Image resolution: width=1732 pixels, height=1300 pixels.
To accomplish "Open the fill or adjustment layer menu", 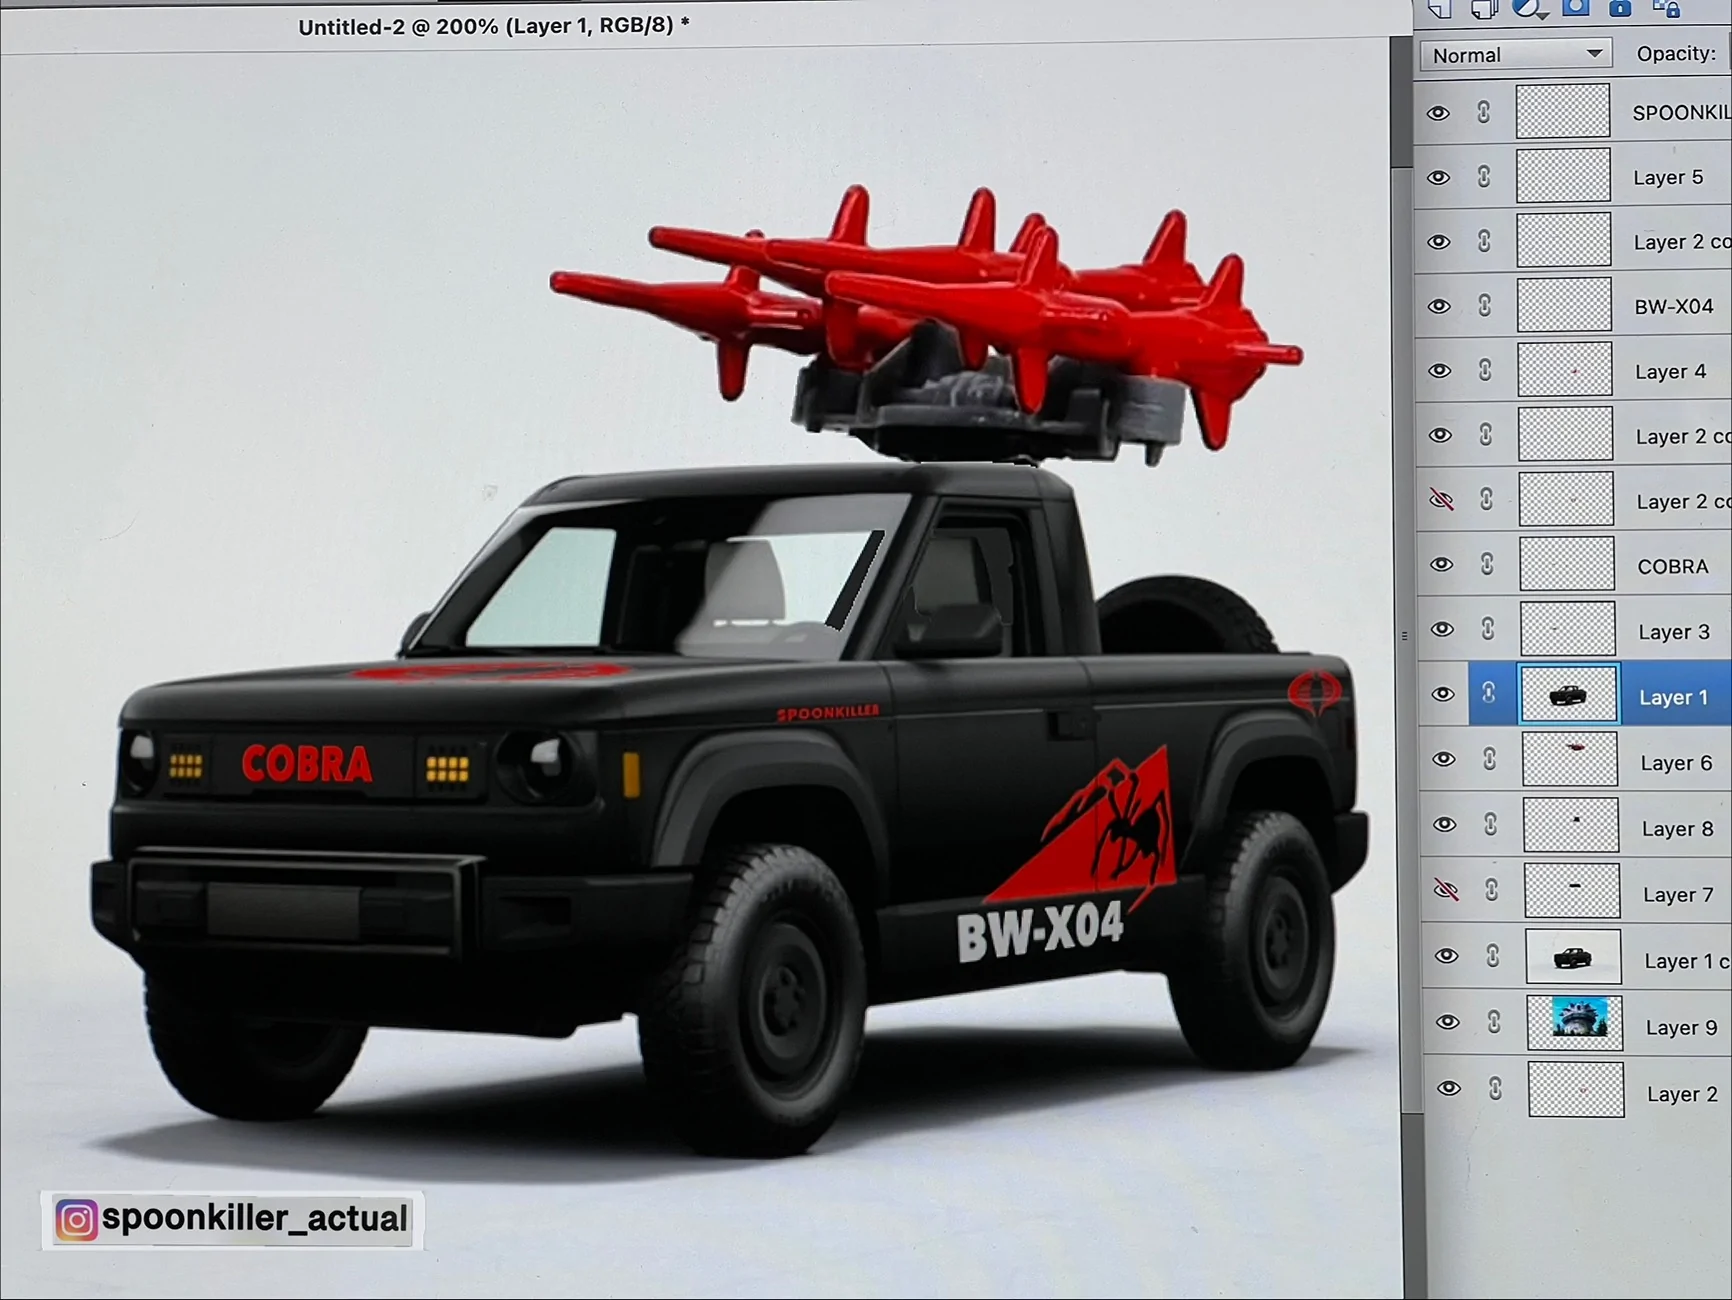I will tap(1529, 9).
